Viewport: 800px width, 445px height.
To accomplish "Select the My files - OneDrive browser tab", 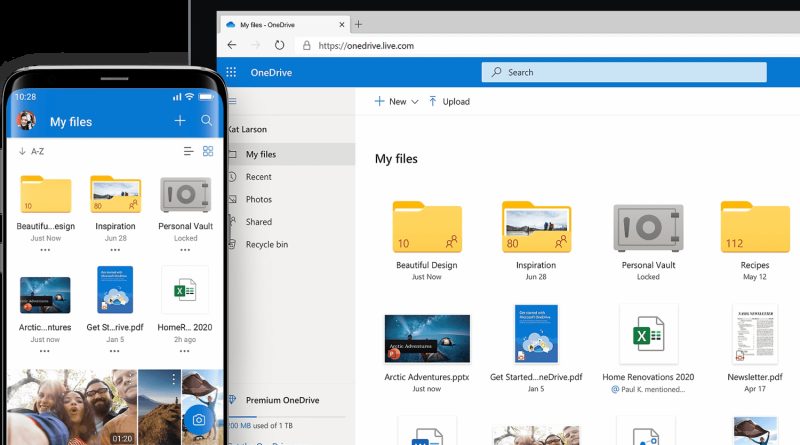I will (x=285, y=24).
